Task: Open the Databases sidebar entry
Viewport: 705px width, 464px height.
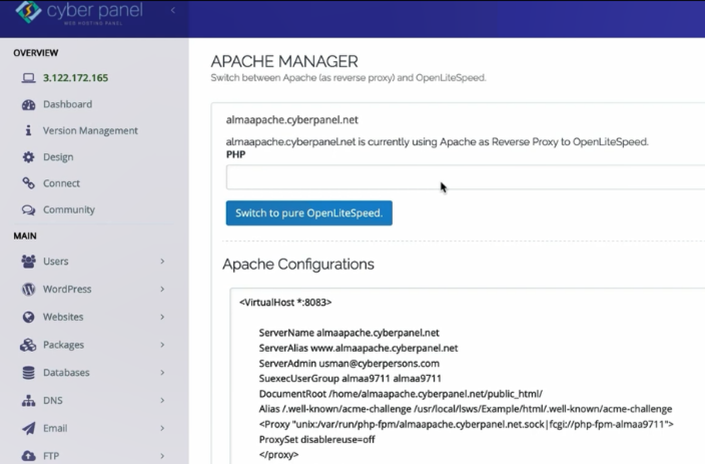Action: (66, 373)
